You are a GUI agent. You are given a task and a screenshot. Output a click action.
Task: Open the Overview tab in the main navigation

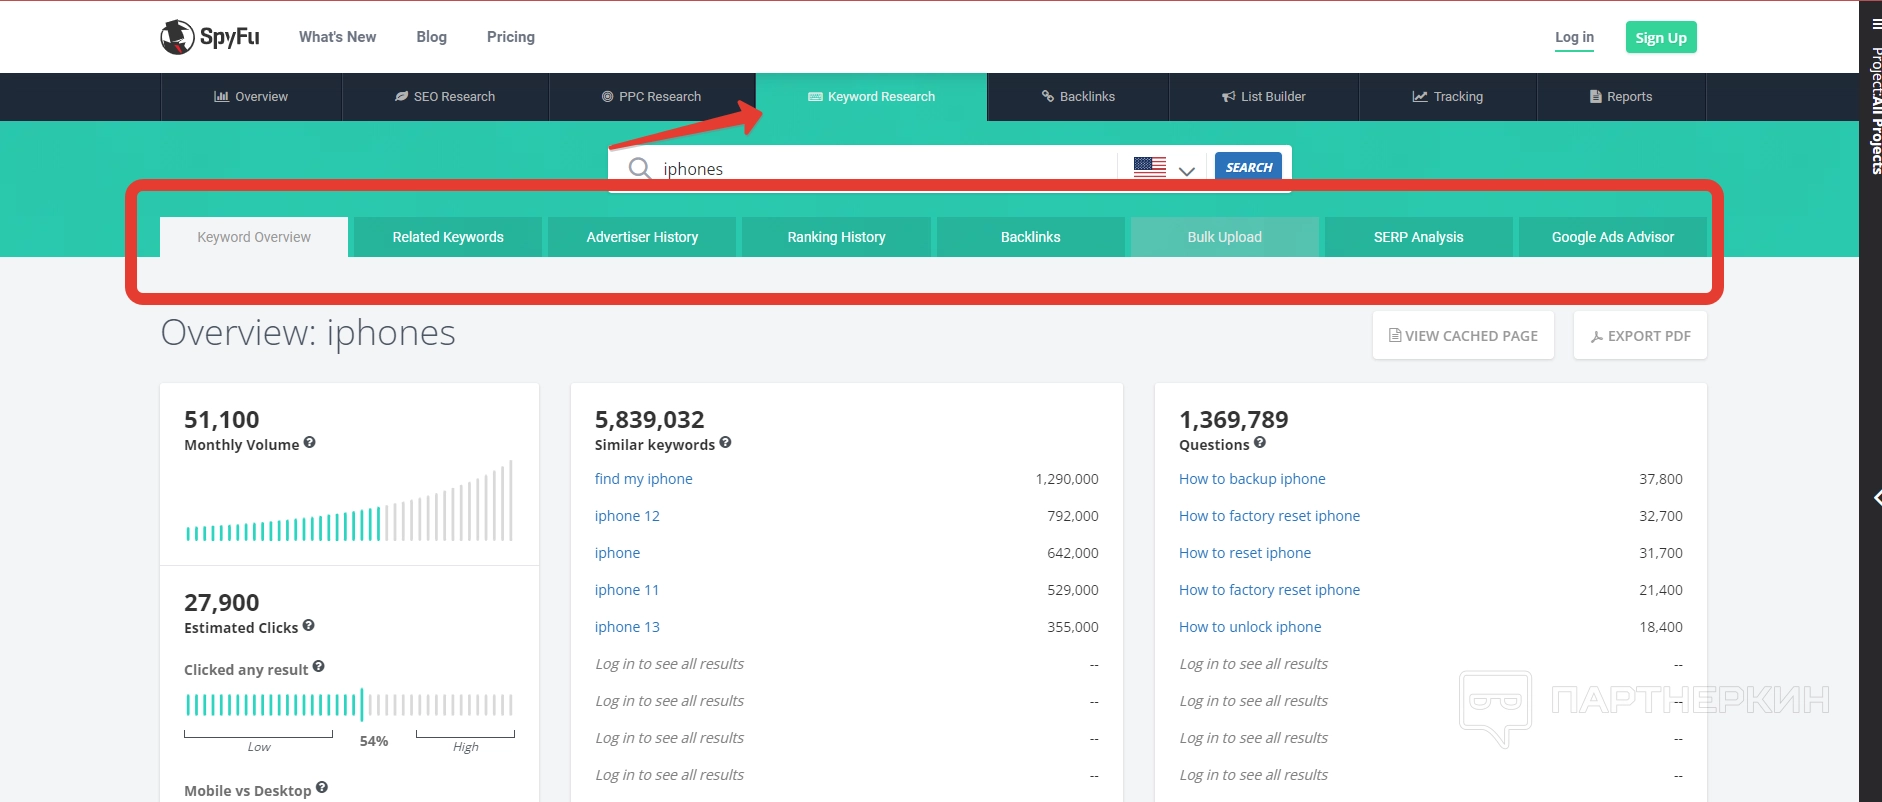[251, 97]
